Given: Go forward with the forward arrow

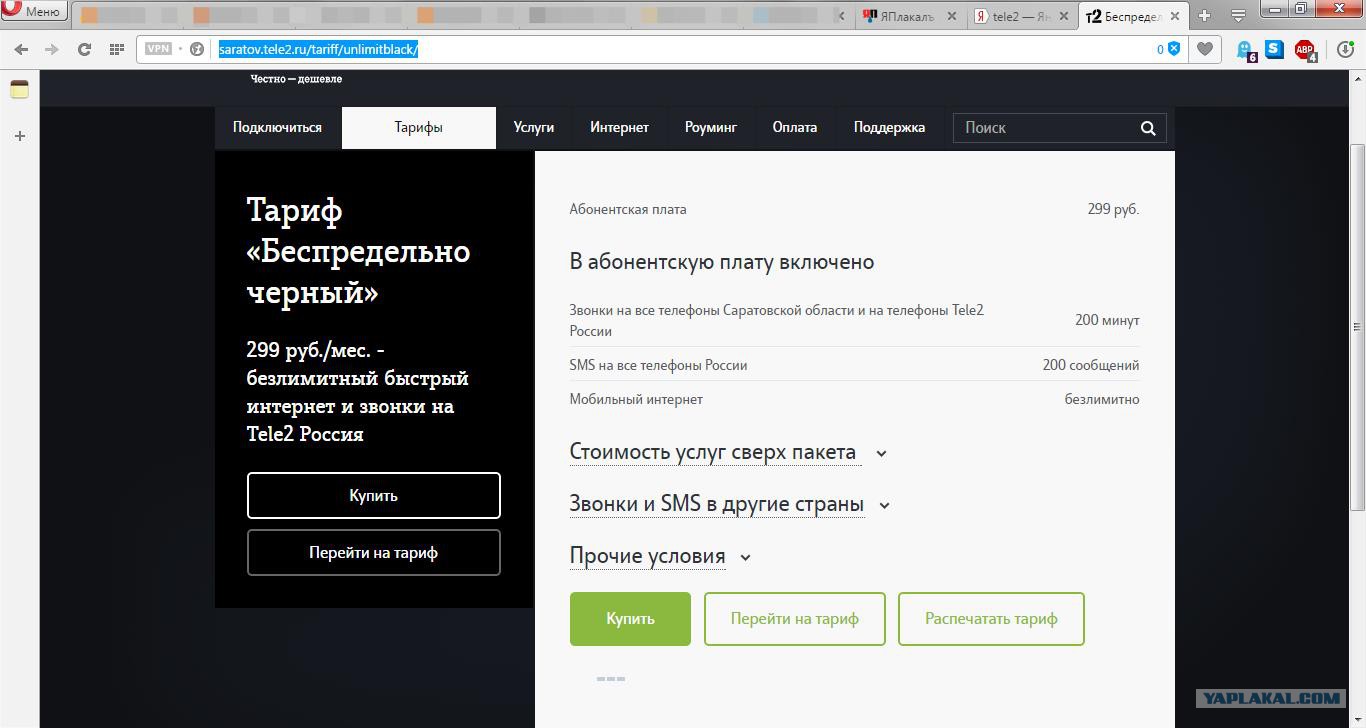Looking at the screenshot, I should point(51,49).
